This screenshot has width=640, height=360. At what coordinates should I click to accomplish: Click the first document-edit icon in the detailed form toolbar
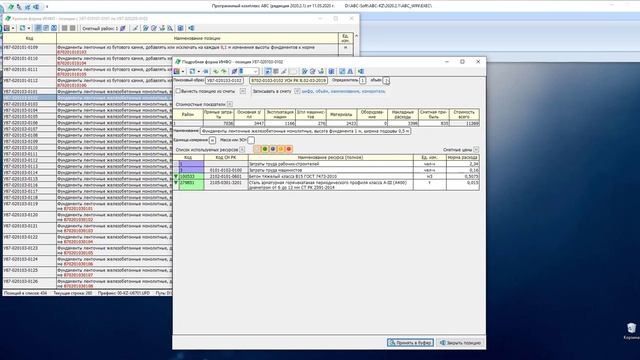pos(304,71)
